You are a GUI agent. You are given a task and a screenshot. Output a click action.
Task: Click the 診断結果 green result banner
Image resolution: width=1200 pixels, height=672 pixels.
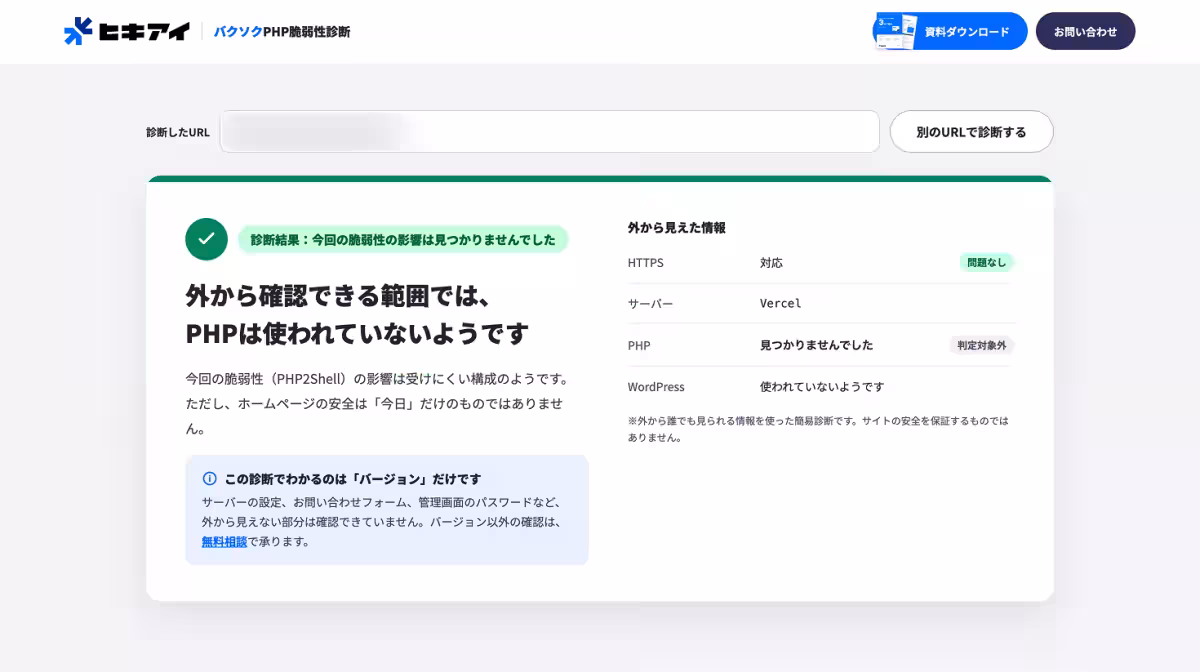[403, 240]
